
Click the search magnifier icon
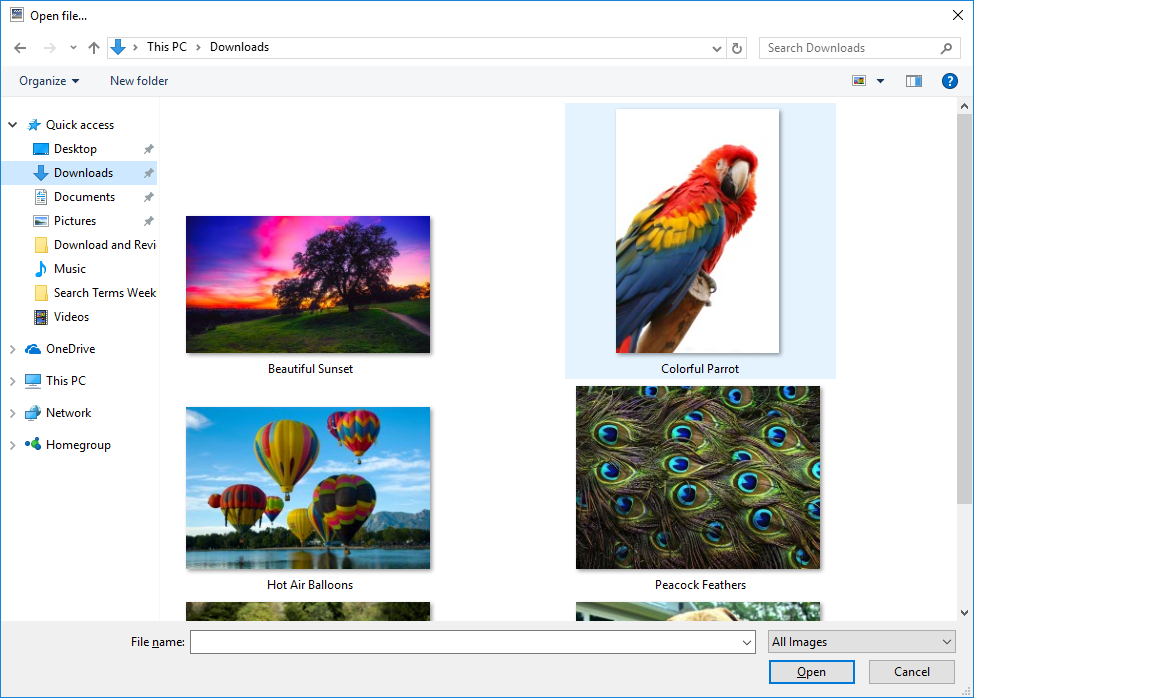(x=946, y=48)
